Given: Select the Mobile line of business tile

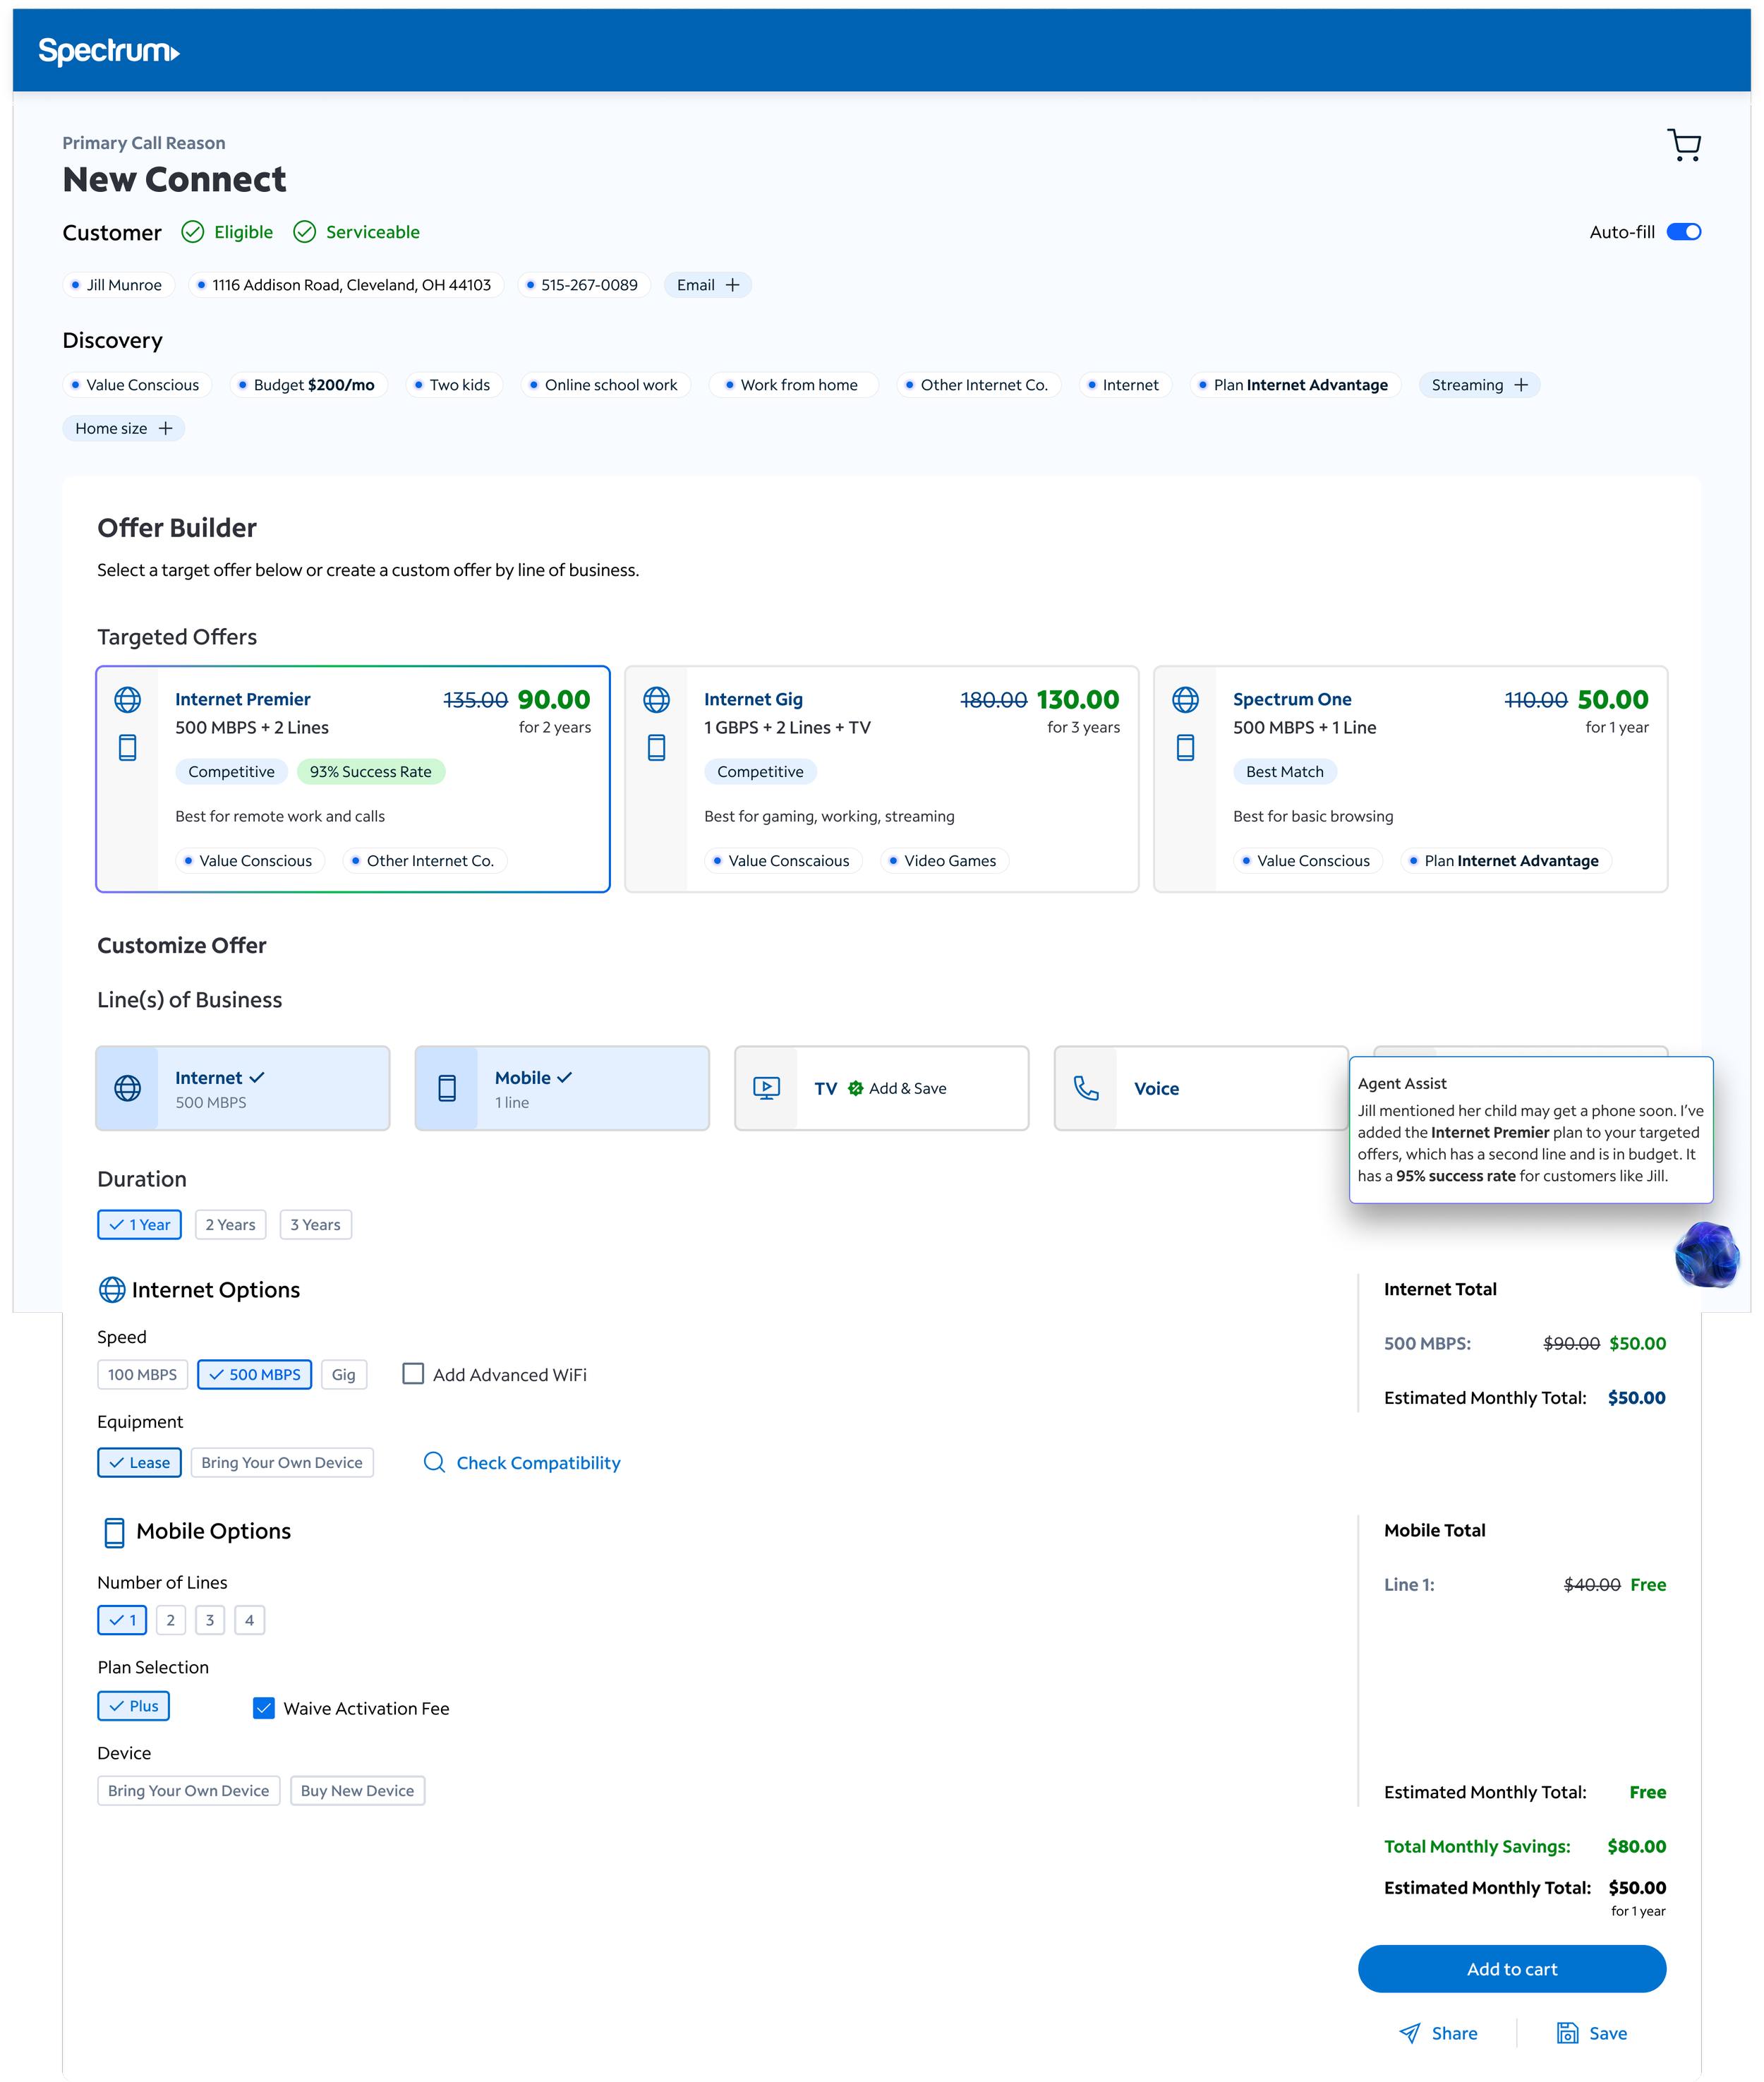Looking at the screenshot, I should tap(563, 1088).
